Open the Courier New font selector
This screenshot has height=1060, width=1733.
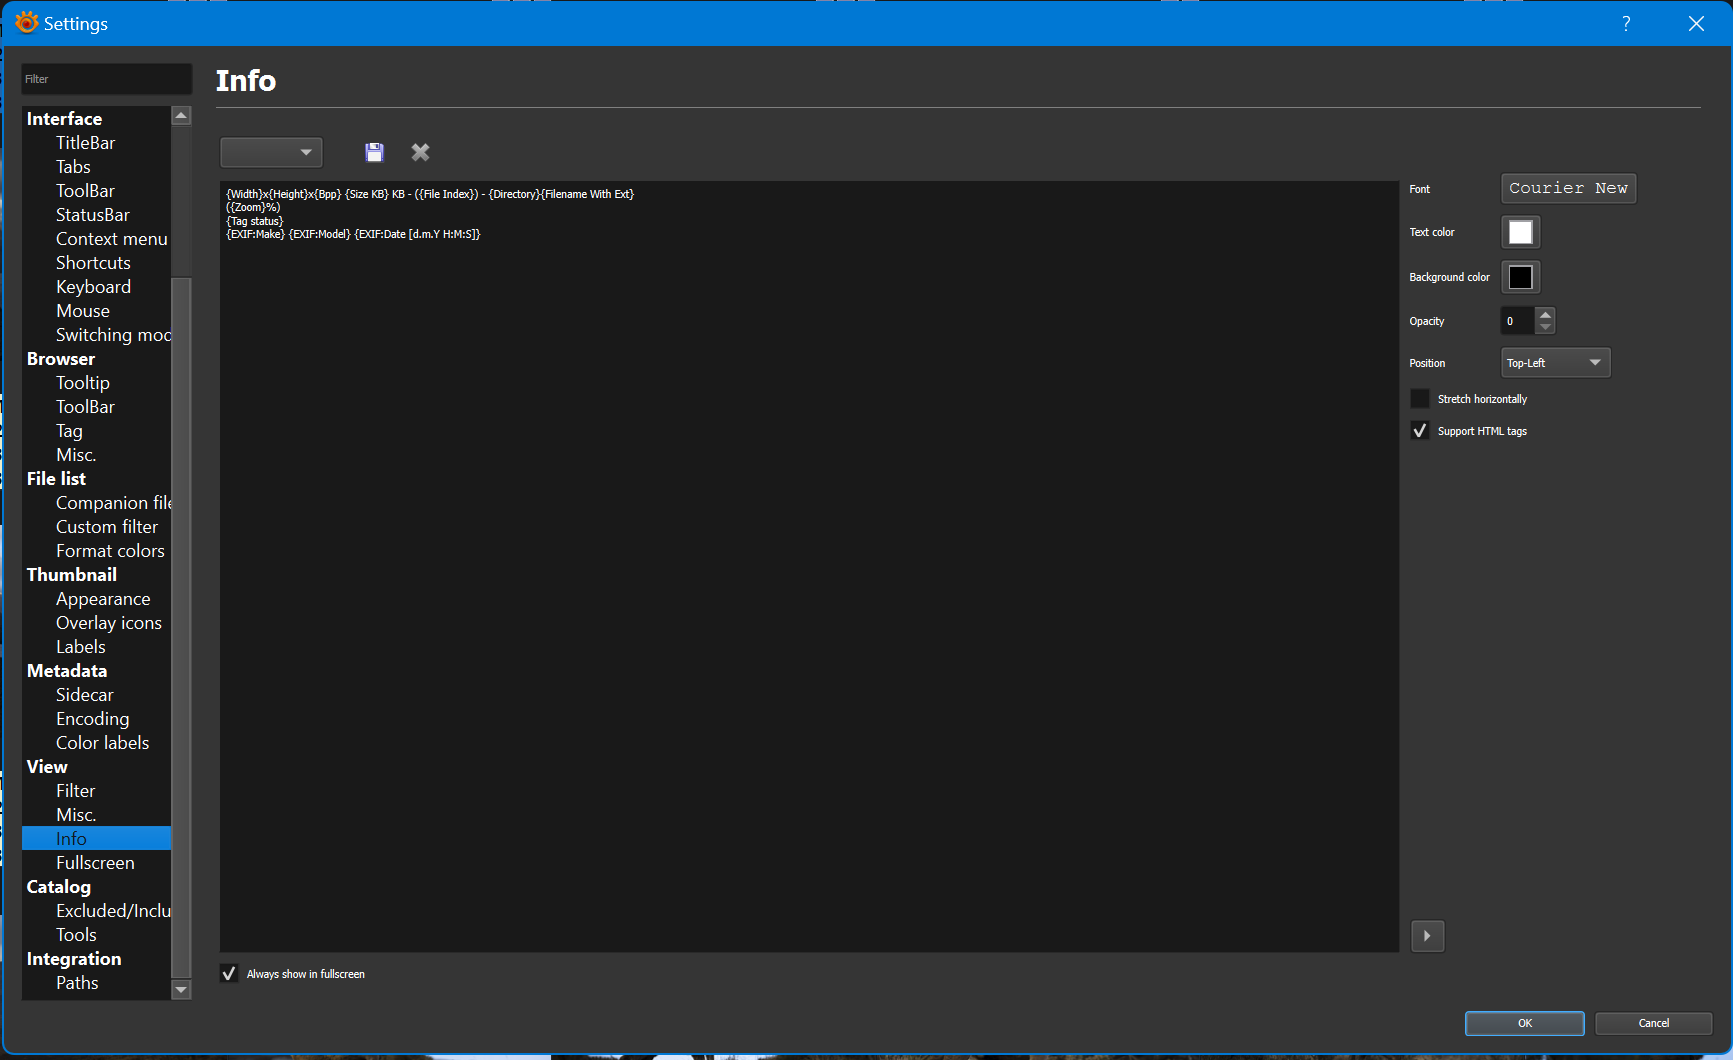1568,188
